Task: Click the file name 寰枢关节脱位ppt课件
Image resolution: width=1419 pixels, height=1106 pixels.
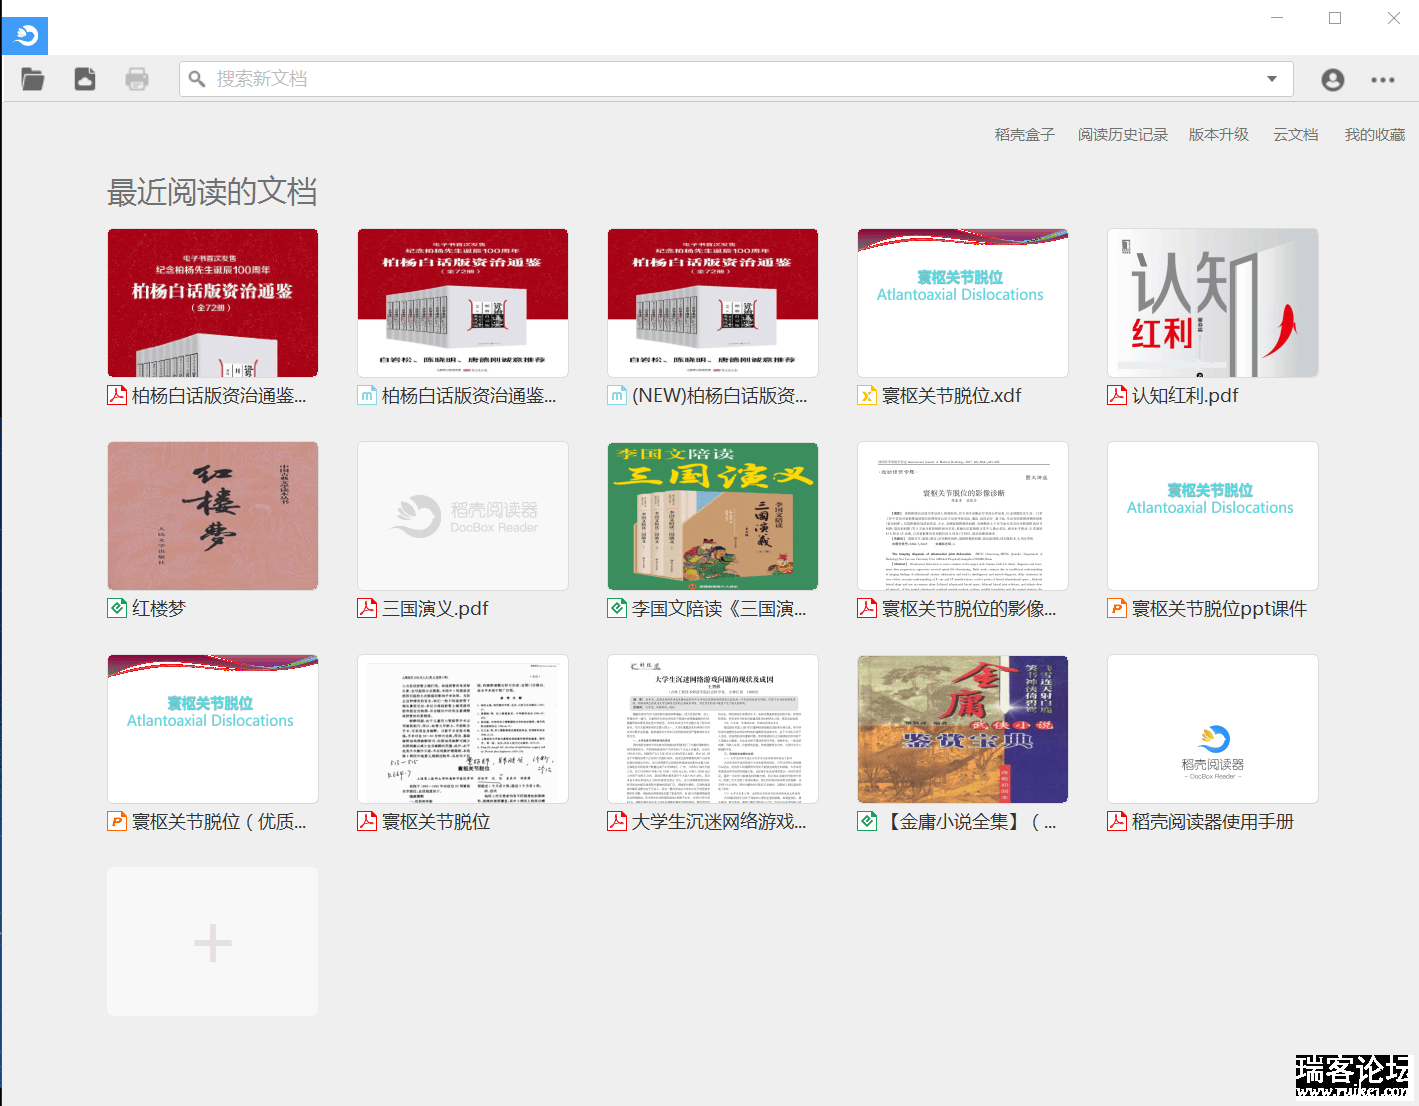Action: (1219, 609)
